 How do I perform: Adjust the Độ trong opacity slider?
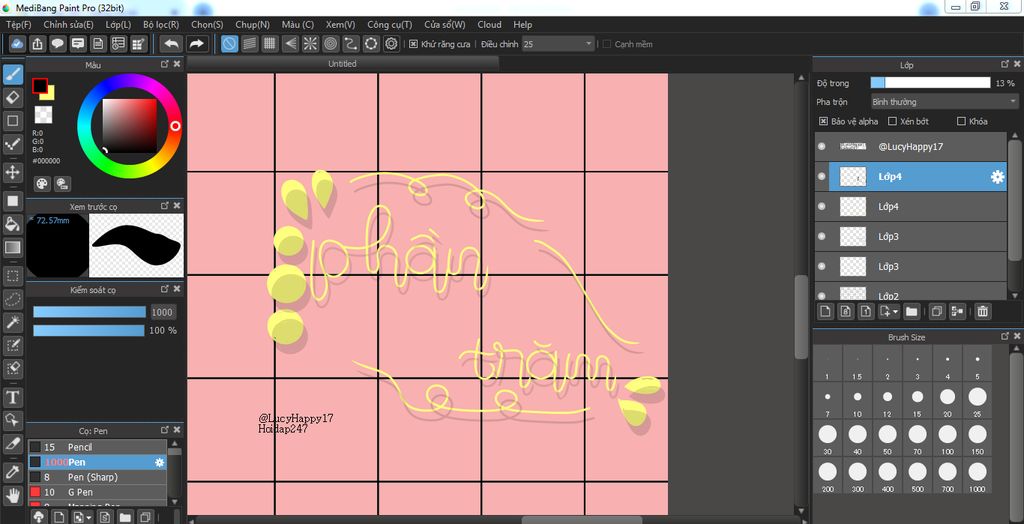[x=930, y=83]
